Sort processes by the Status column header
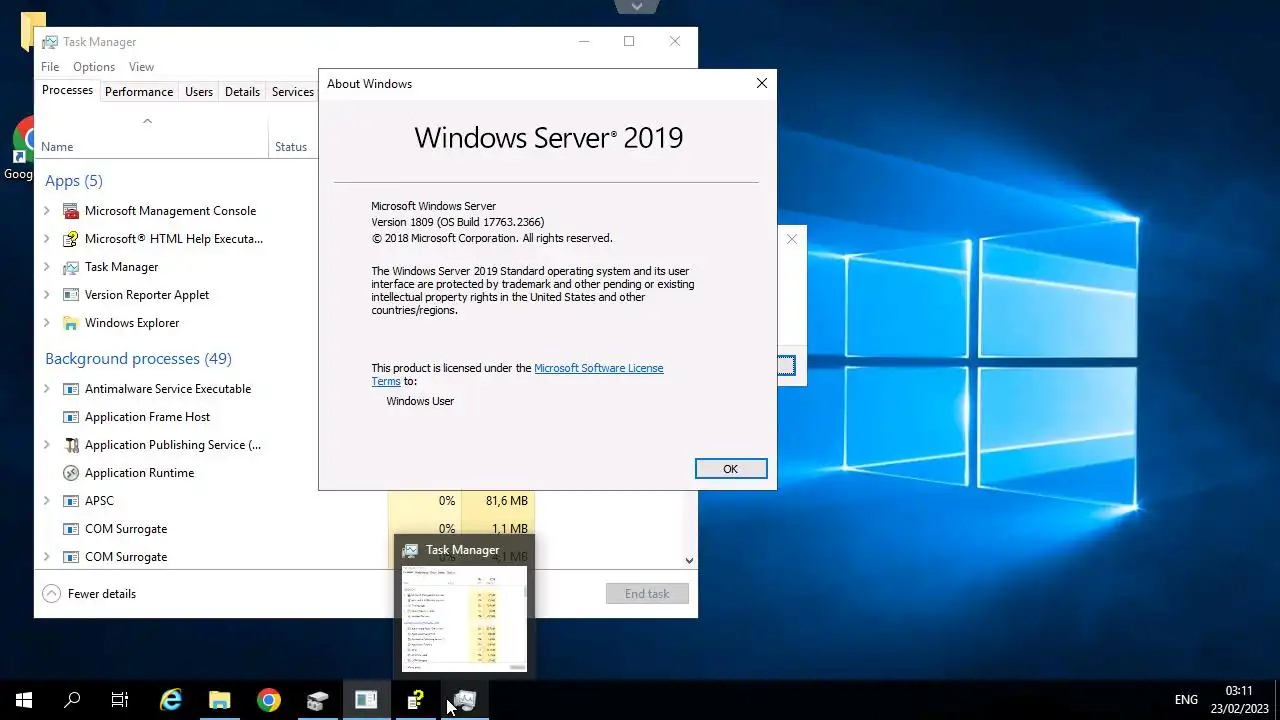1280x720 pixels. (x=291, y=147)
